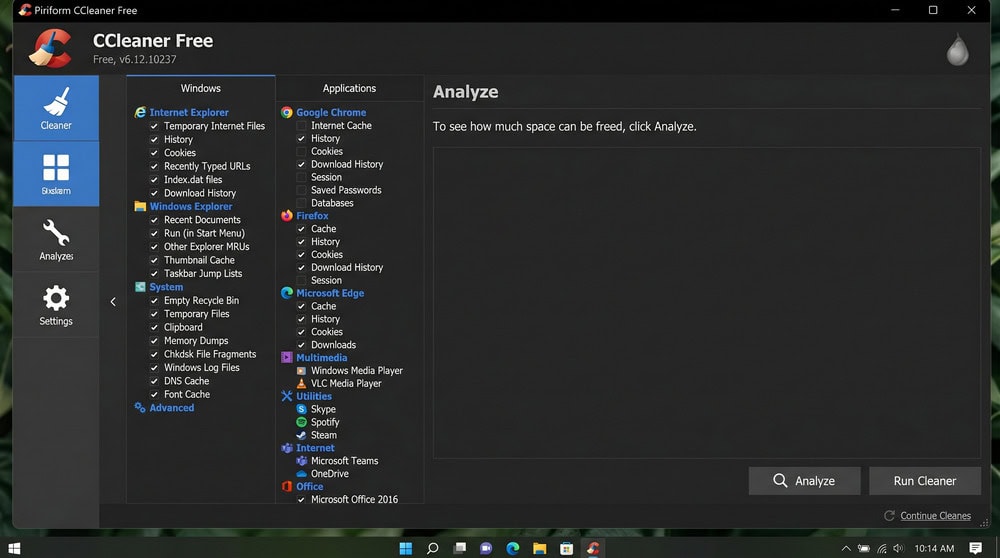
Task: Click the empty analysis results area
Action: (707, 303)
